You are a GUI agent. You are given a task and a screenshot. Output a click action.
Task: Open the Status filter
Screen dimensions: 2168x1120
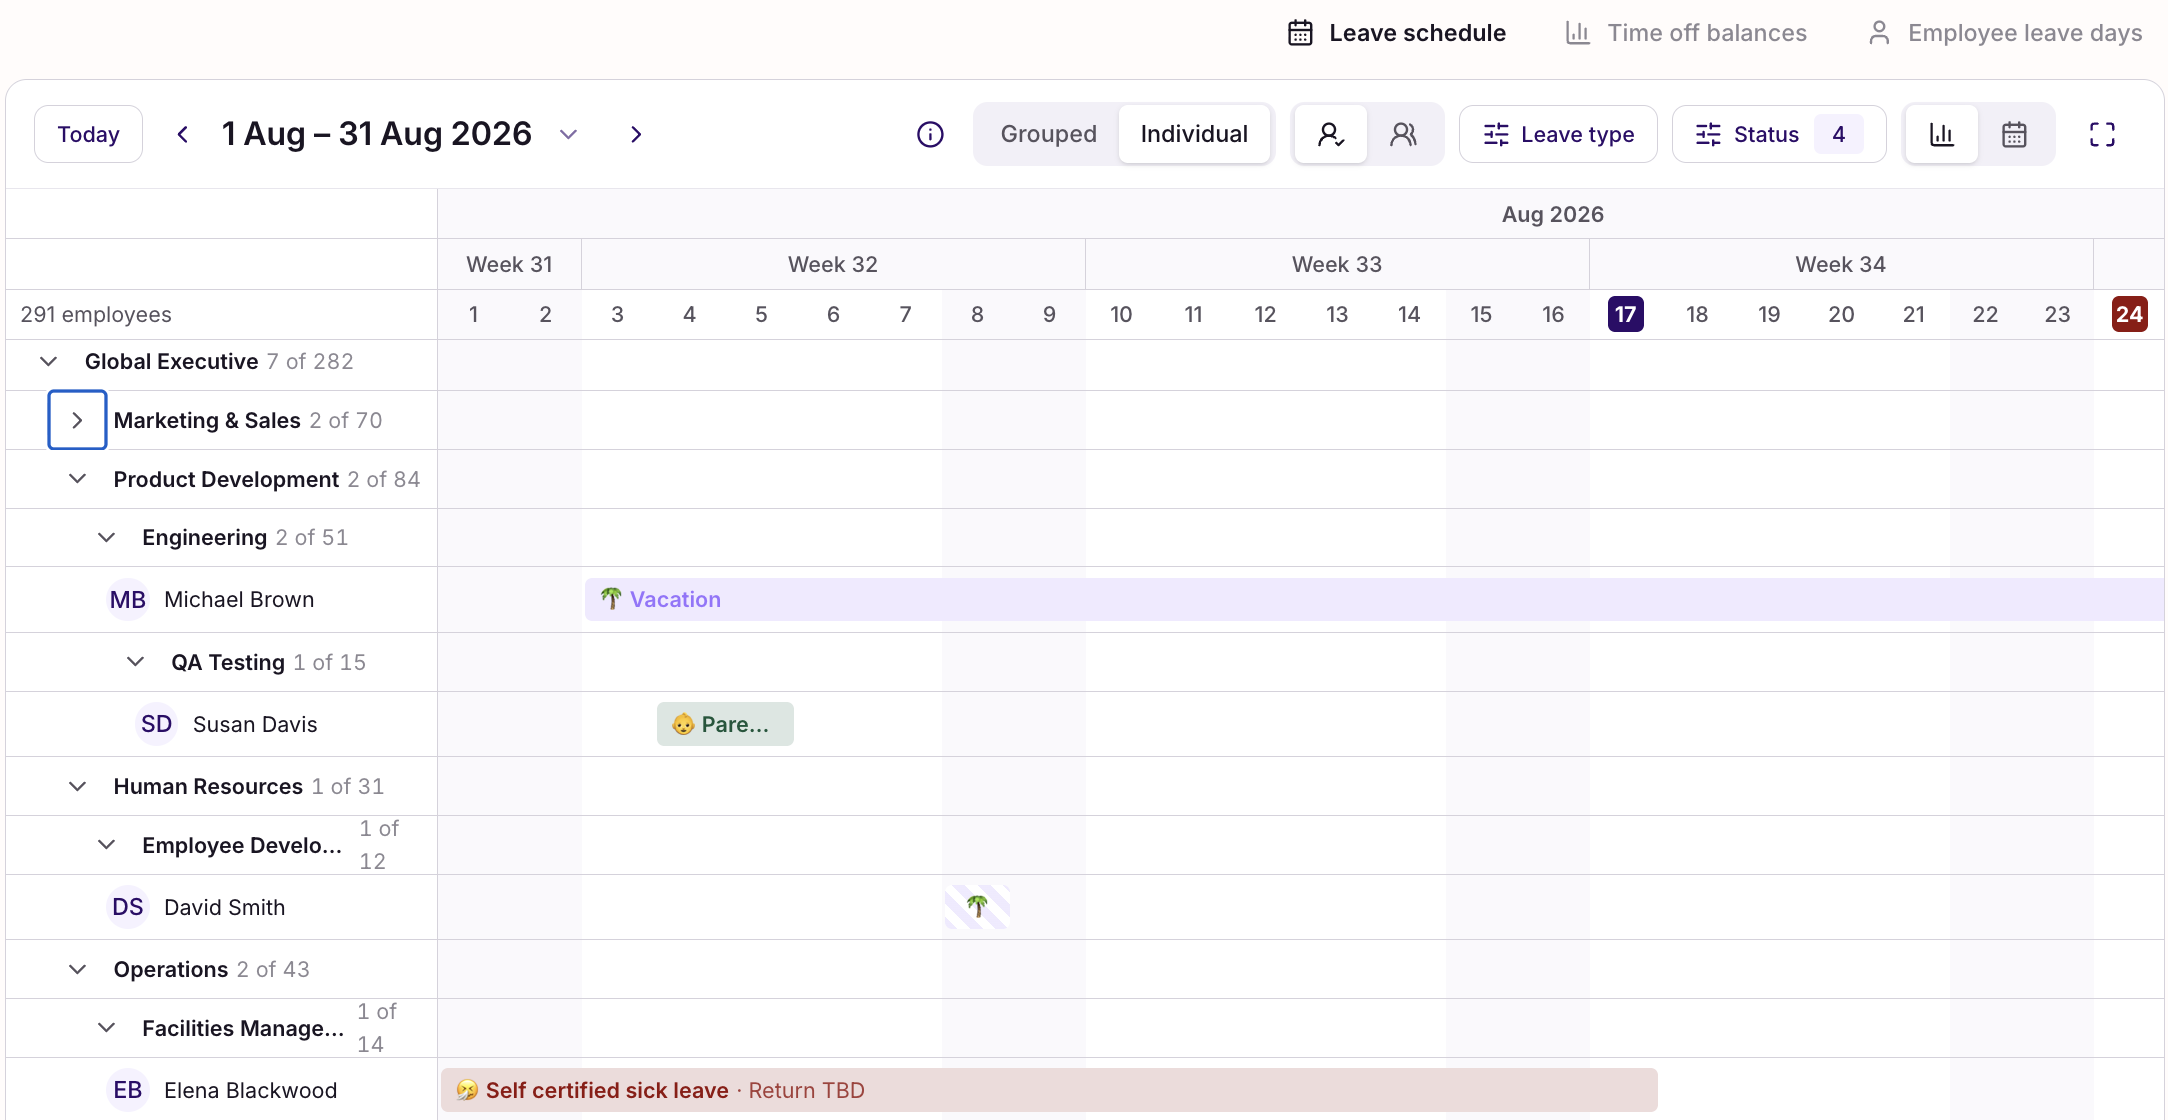[1779, 134]
